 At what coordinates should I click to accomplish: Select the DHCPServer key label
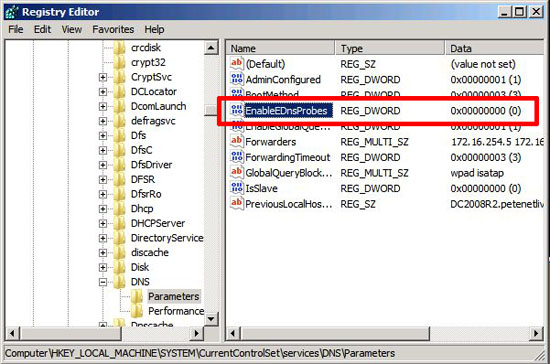click(158, 223)
